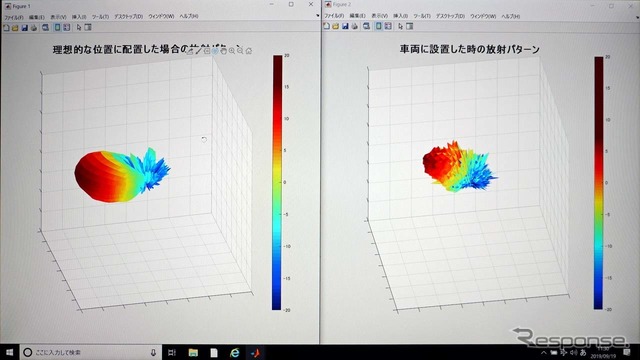640x360 pixels.
Task: Open 挿入(I) menu in Figure 1
Action: (79, 17)
